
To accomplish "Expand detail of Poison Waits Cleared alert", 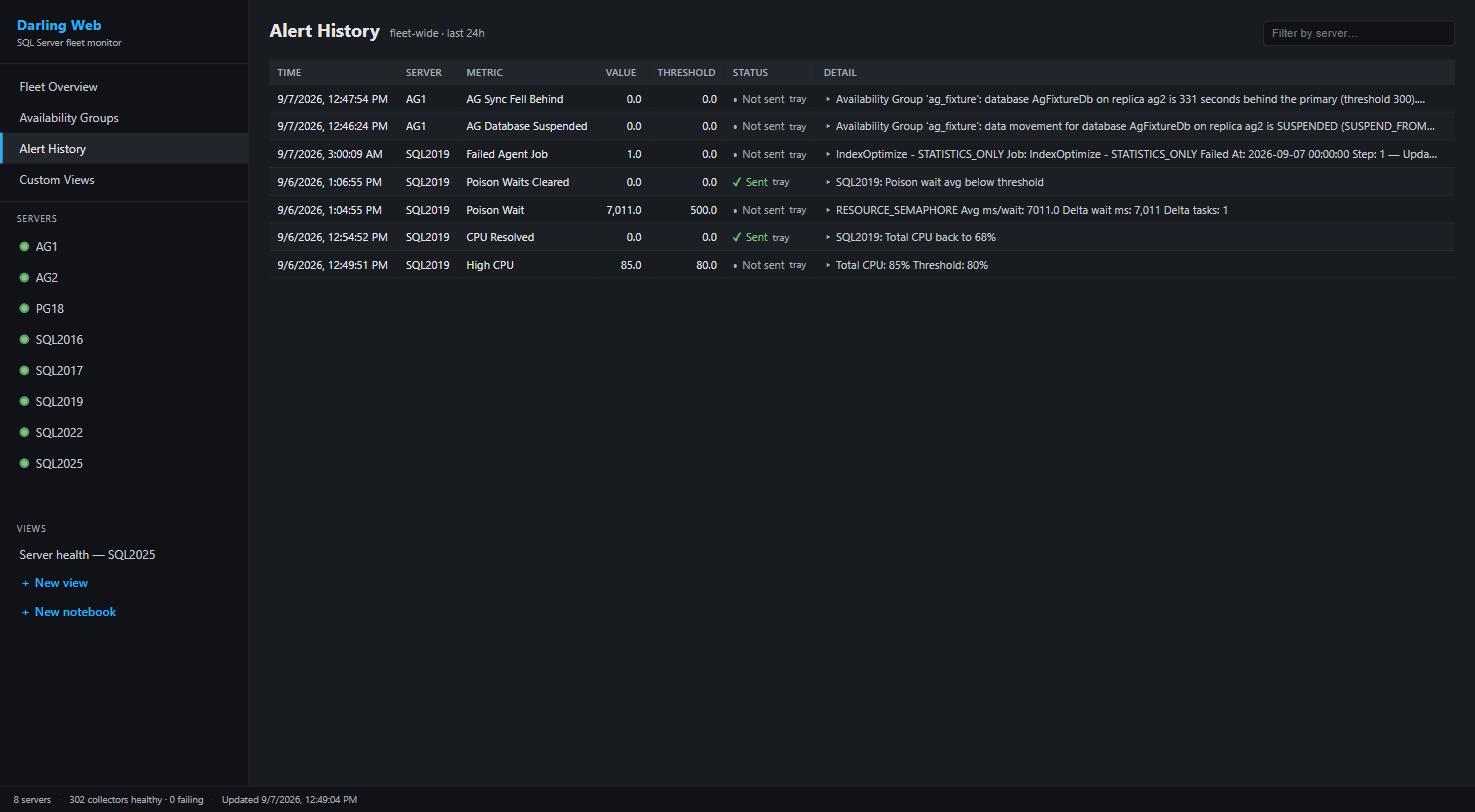I will pos(828,182).
